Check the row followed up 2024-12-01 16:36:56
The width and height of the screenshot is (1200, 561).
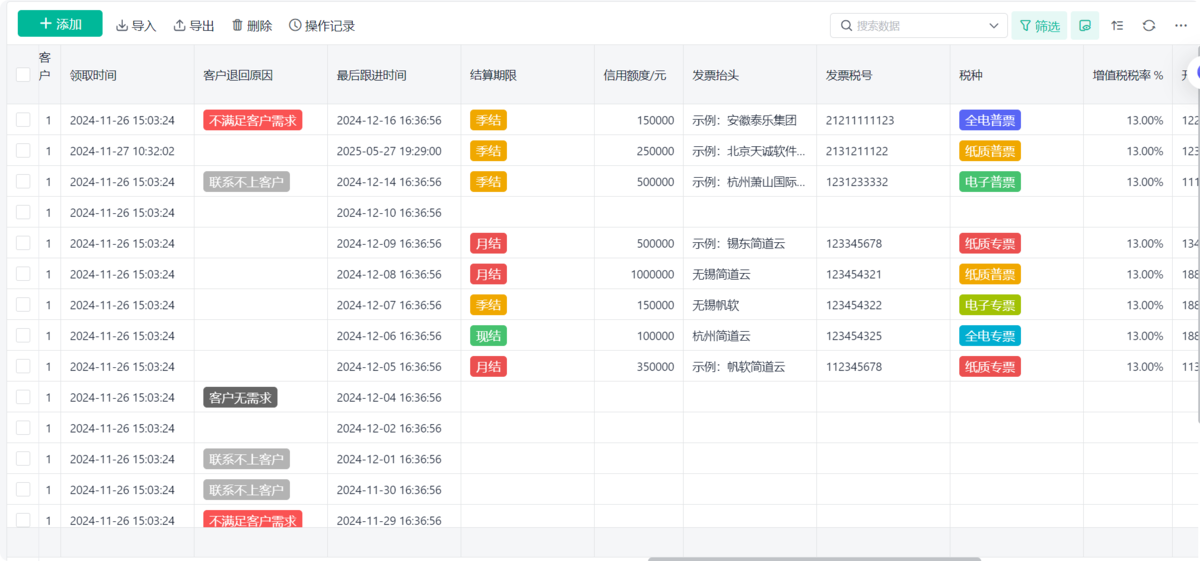pos(23,459)
